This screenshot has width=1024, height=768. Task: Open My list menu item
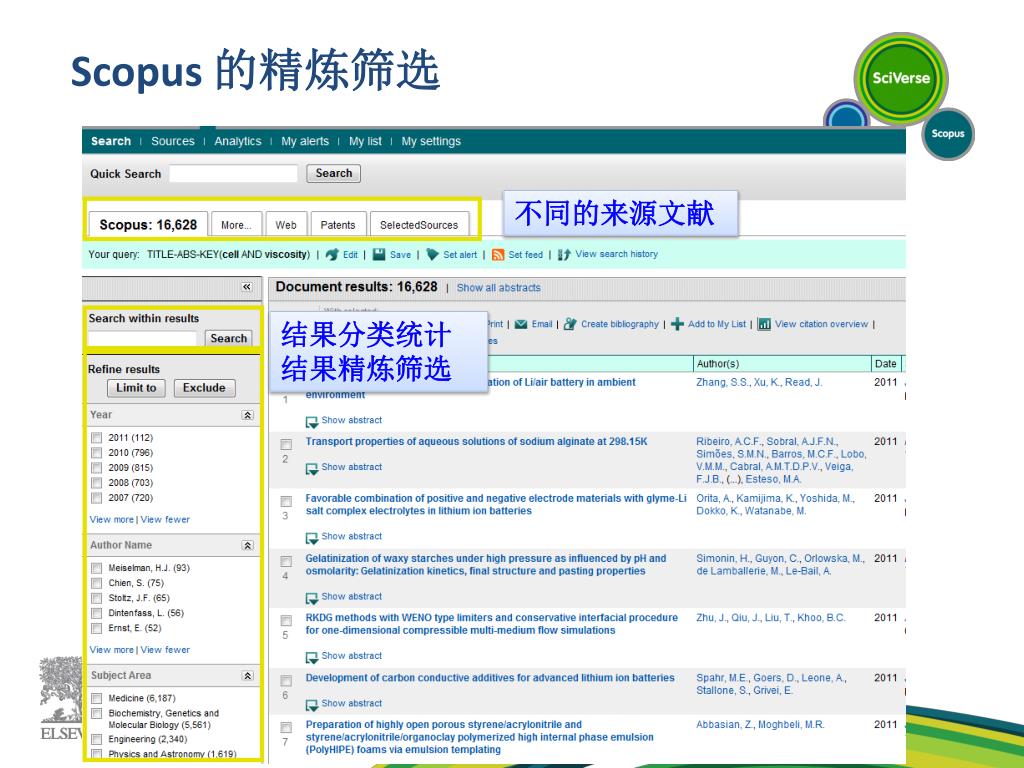click(365, 141)
